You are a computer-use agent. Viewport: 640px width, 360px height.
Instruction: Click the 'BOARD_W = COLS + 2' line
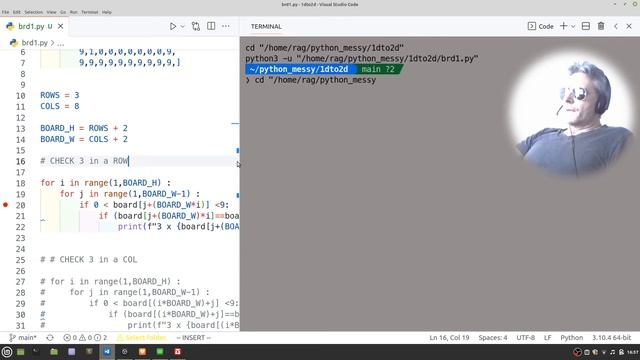click(x=84, y=139)
